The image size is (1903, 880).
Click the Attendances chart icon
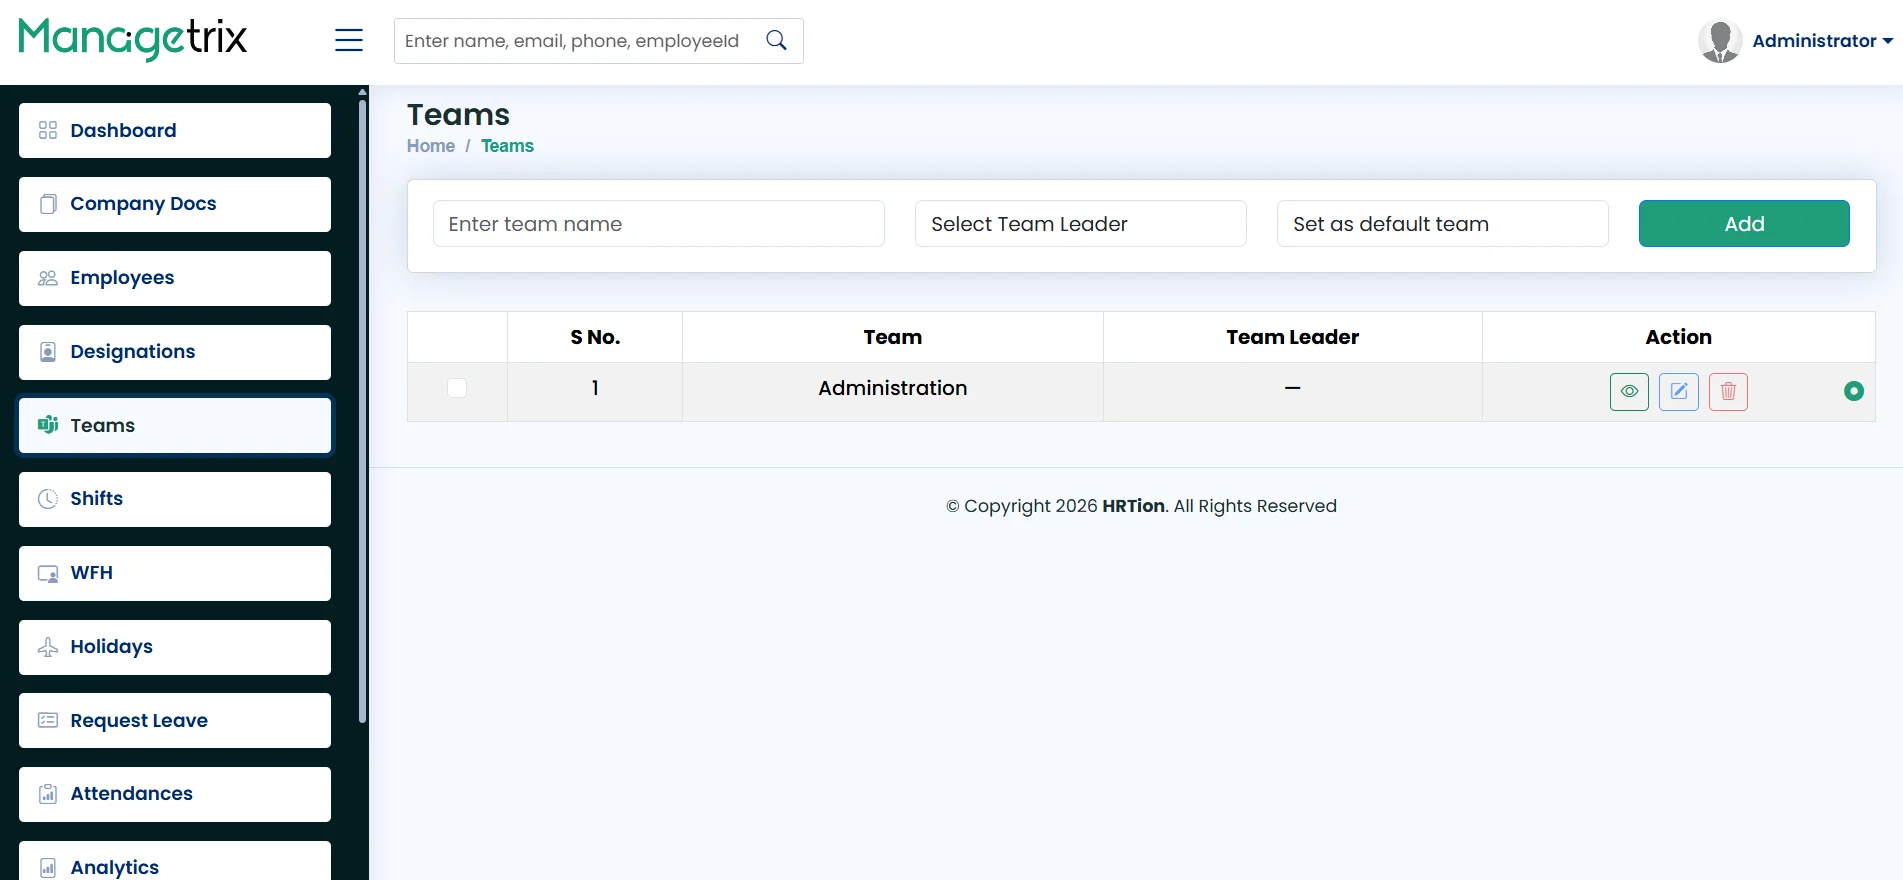[x=48, y=794]
